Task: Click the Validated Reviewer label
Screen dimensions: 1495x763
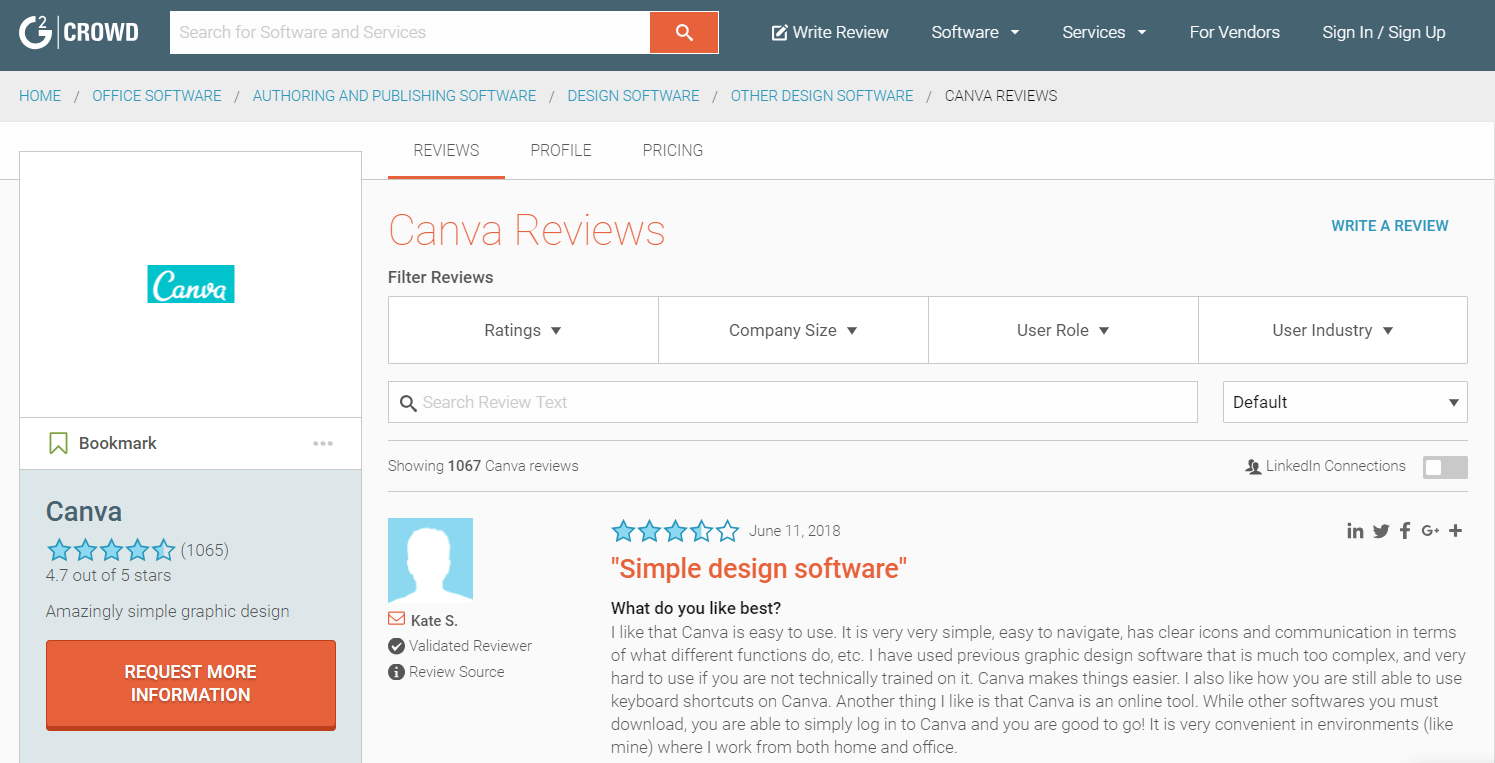Action: tap(471, 646)
